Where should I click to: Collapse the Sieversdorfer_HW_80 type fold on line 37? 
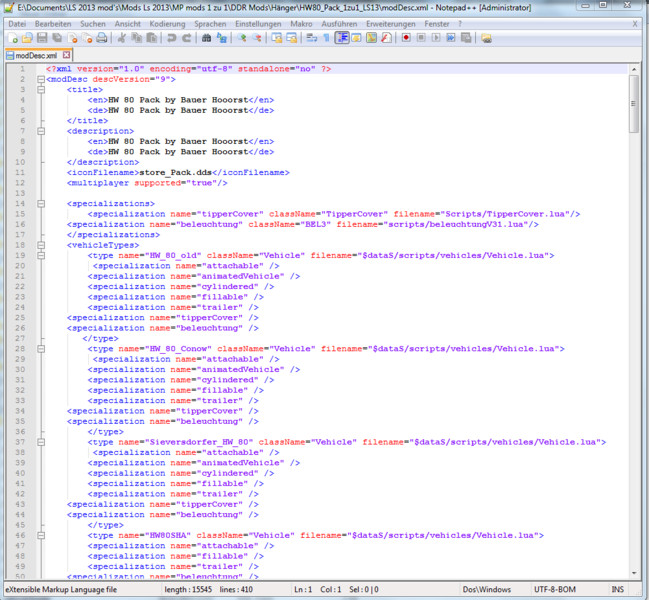(x=41, y=442)
